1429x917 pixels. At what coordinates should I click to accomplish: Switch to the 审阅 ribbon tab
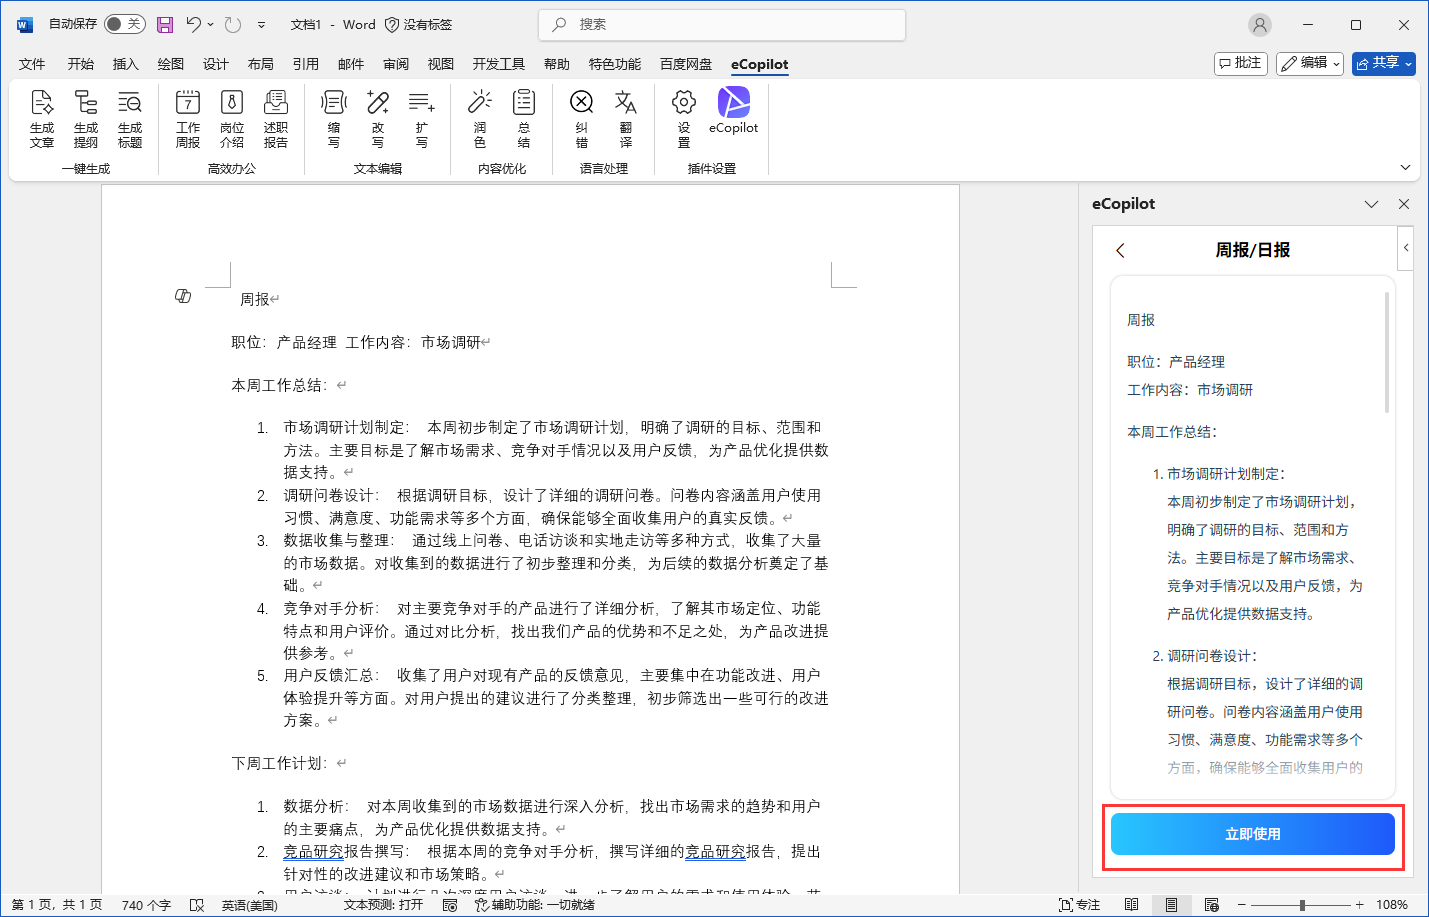point(395,63)
